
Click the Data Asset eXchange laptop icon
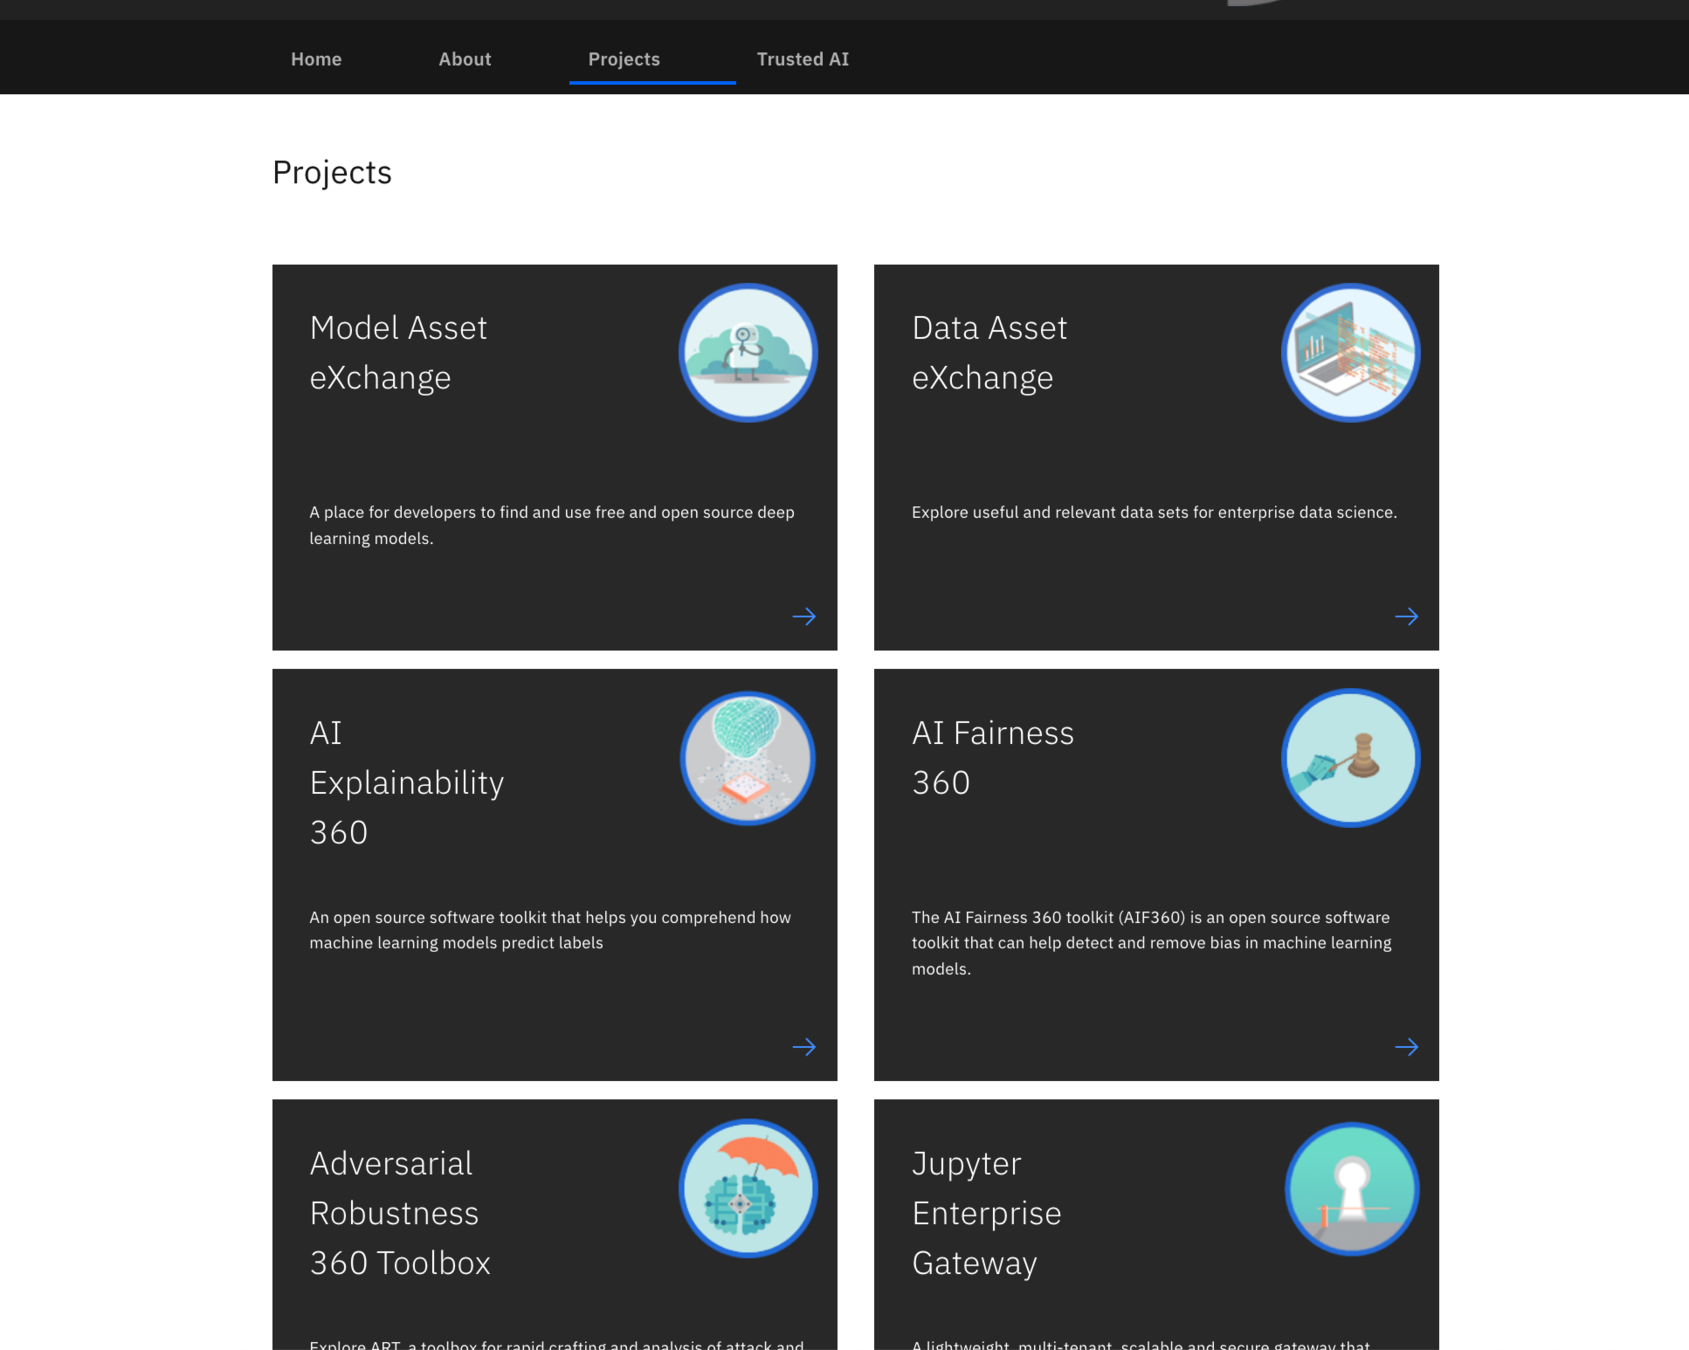point(1350,353)
